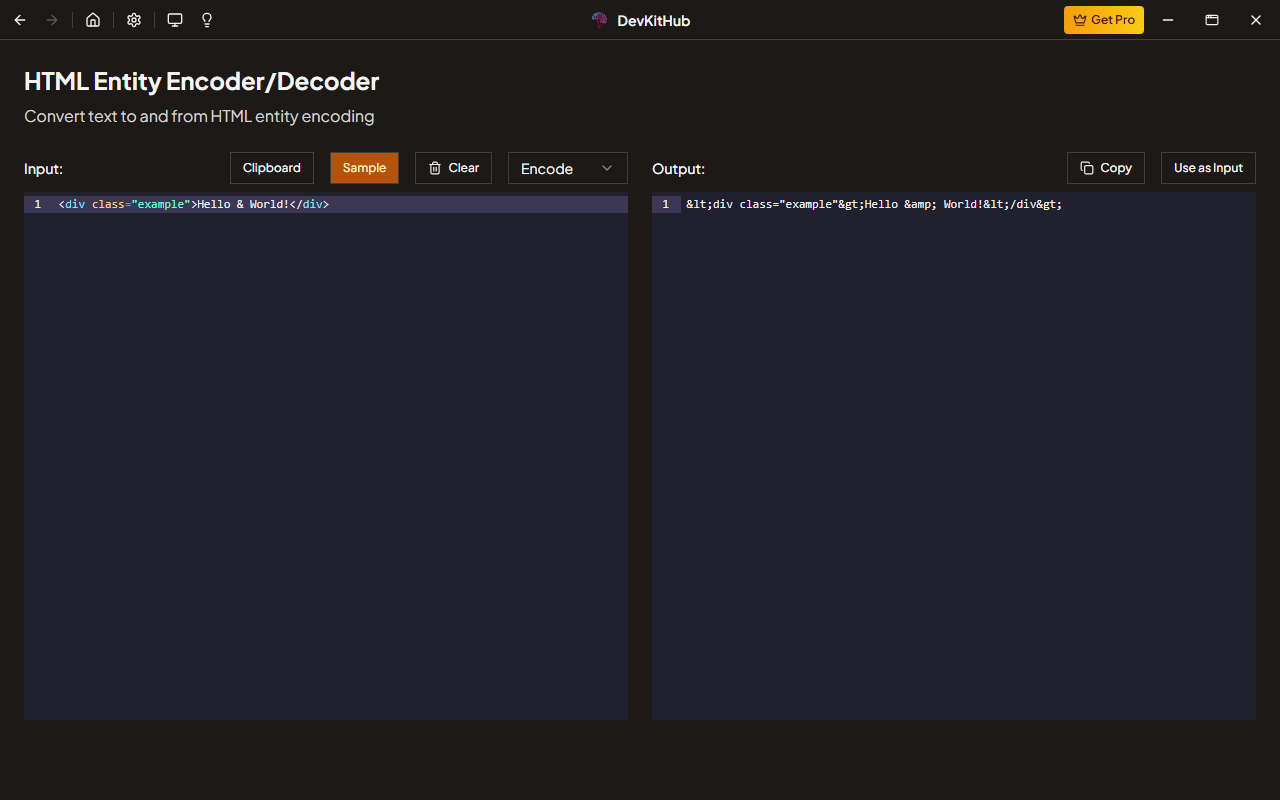Click the output line number 1
Image resolution: width=1280 pixels, height=800 pixels.
(x=666, y=204)
